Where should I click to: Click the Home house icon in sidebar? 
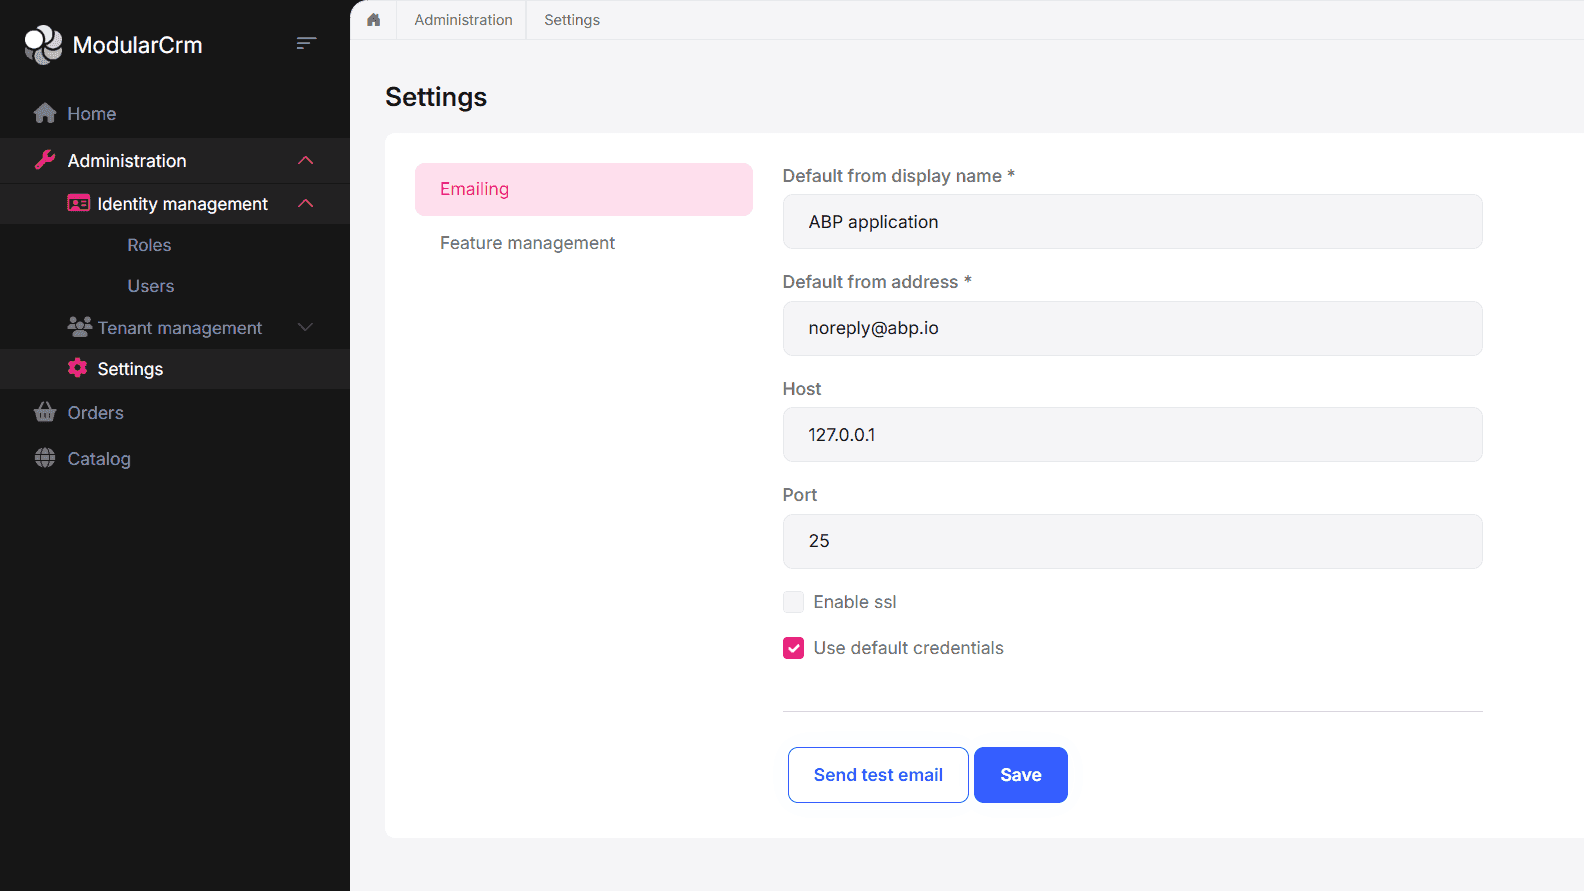coord(45,113)
